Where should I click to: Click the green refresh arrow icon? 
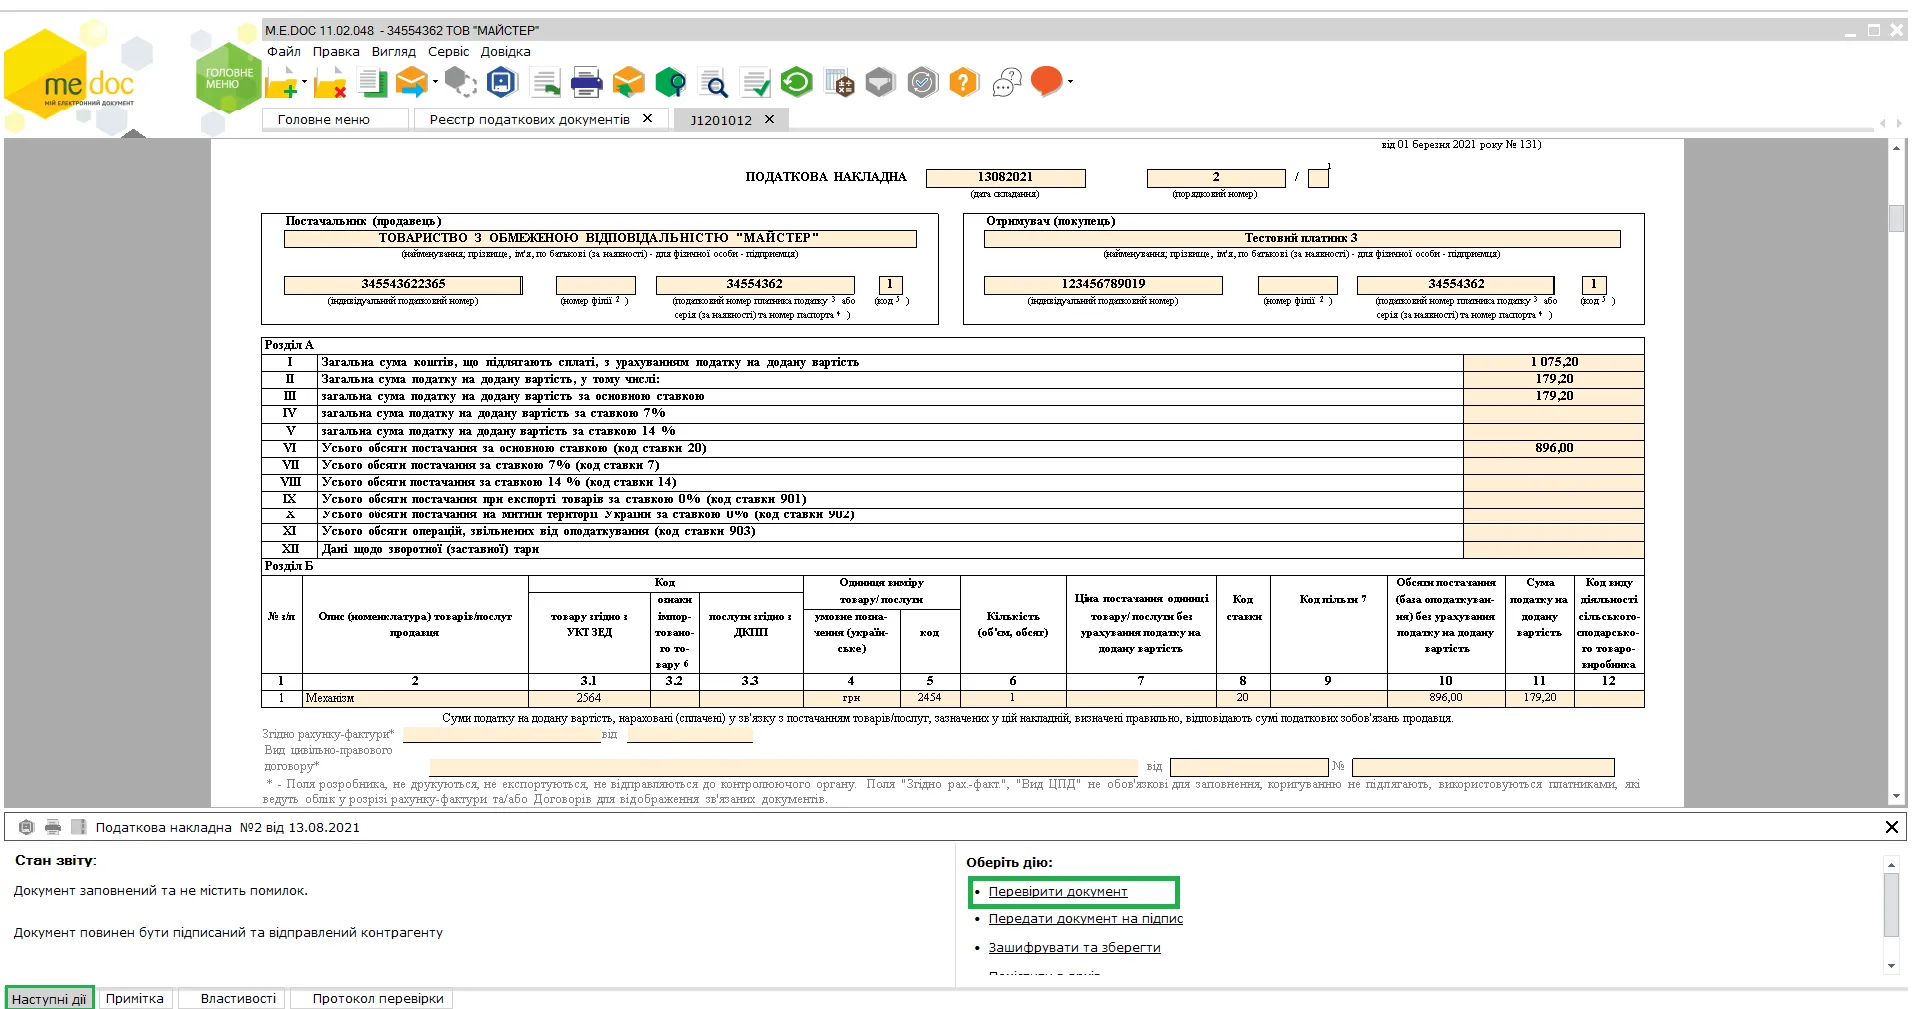[796, 82]
